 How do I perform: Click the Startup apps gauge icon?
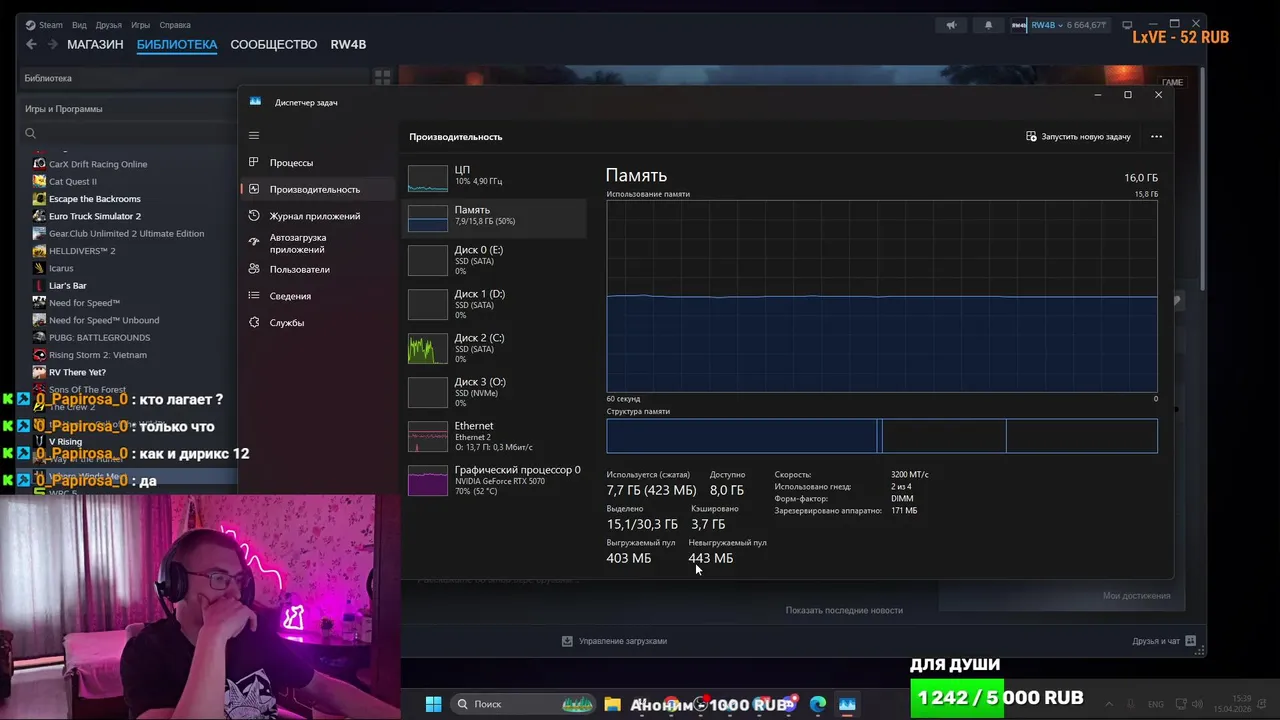[x=254, y=243]
